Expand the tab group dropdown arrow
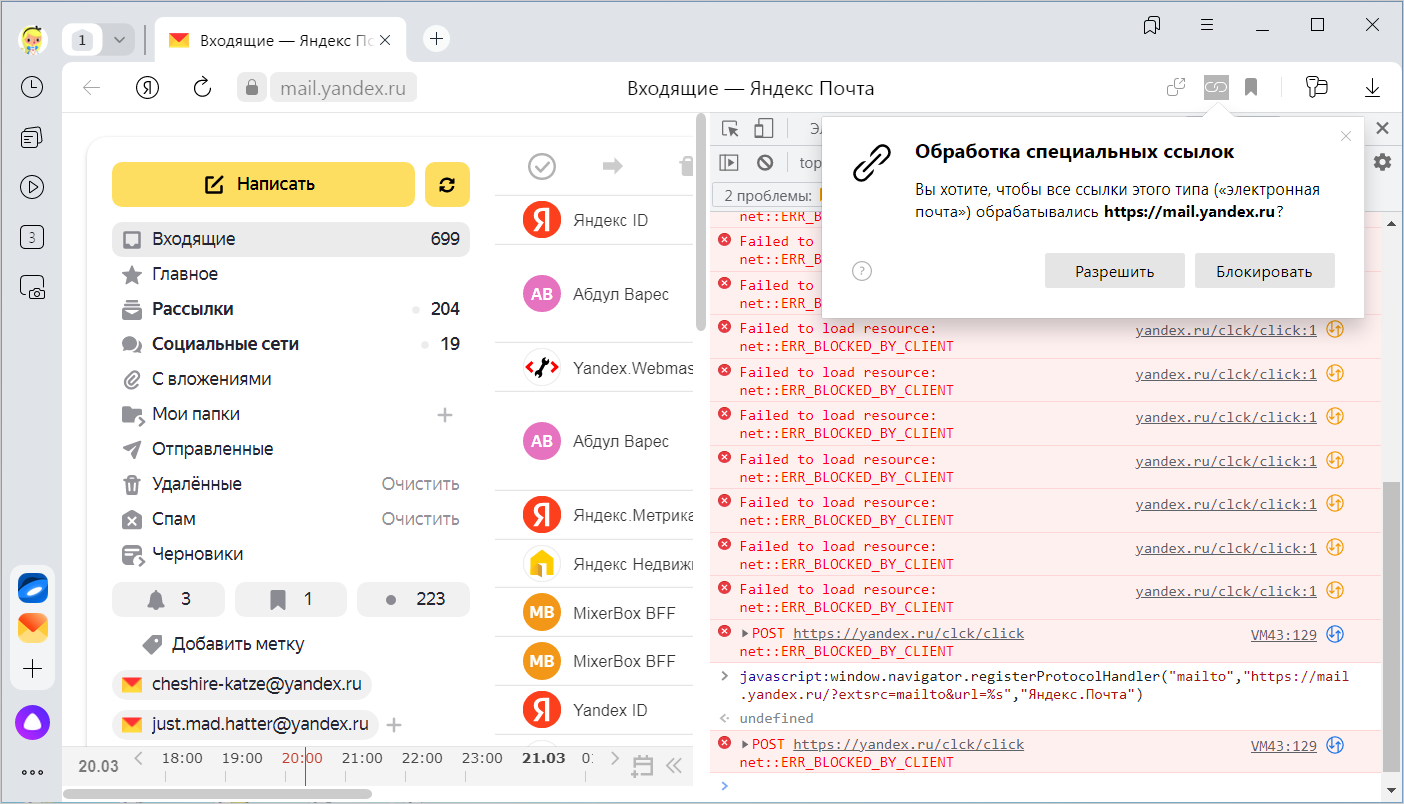This screenshot has height=804, width=1404. 120,40
